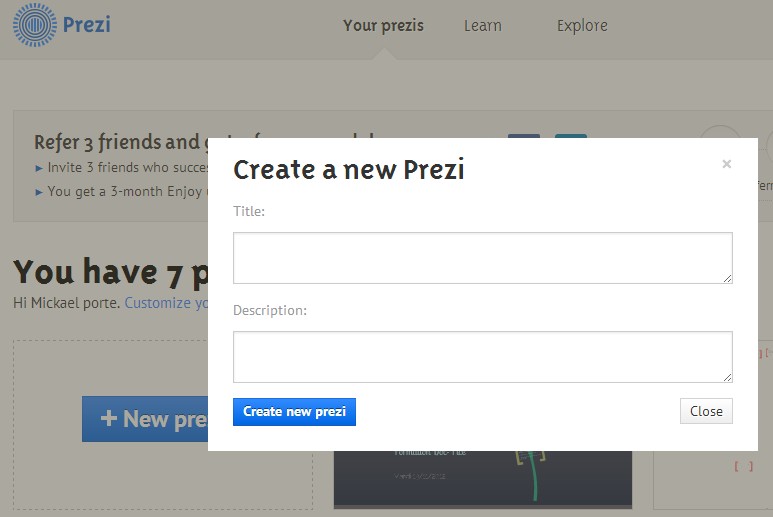Click the Prezi circular logo icon
The image size is (773, 517).
35,25
